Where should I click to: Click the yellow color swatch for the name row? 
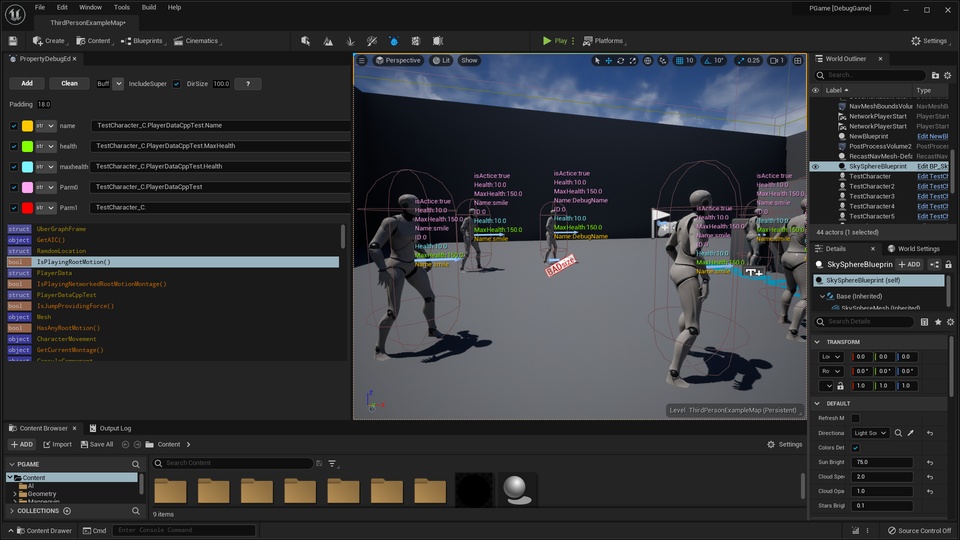click(27, 126)
